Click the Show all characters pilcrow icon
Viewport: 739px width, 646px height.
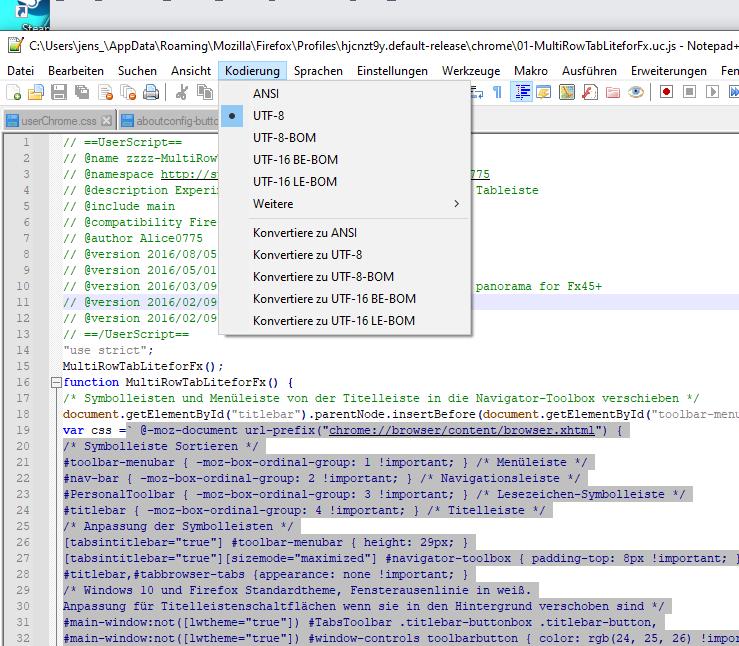(497, 93)
